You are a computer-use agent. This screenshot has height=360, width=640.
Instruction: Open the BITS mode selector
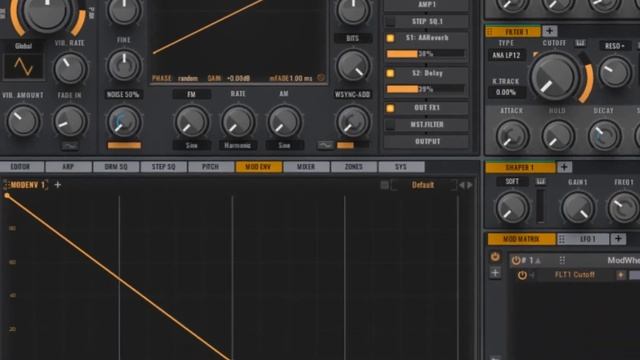pos(353,38)
